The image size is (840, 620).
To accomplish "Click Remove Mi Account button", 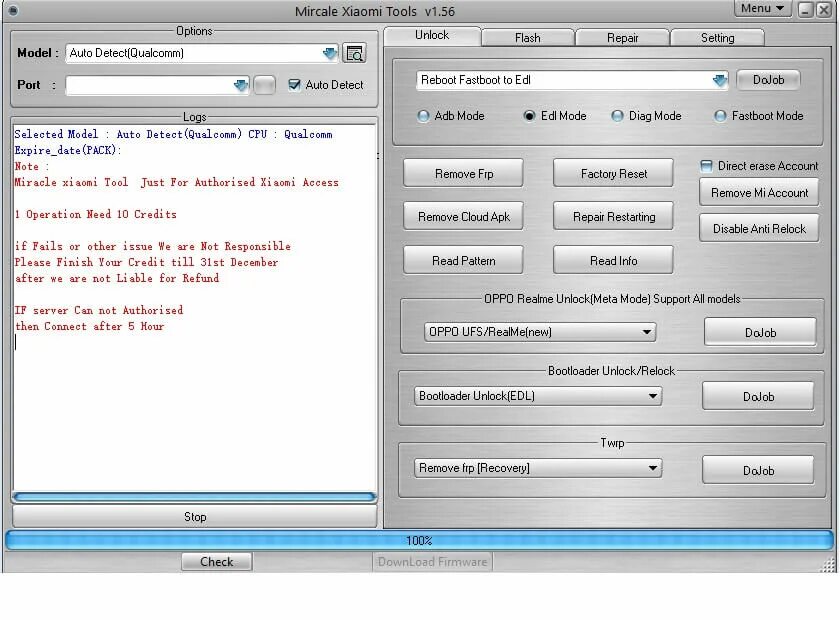I will tap(759, 192).
